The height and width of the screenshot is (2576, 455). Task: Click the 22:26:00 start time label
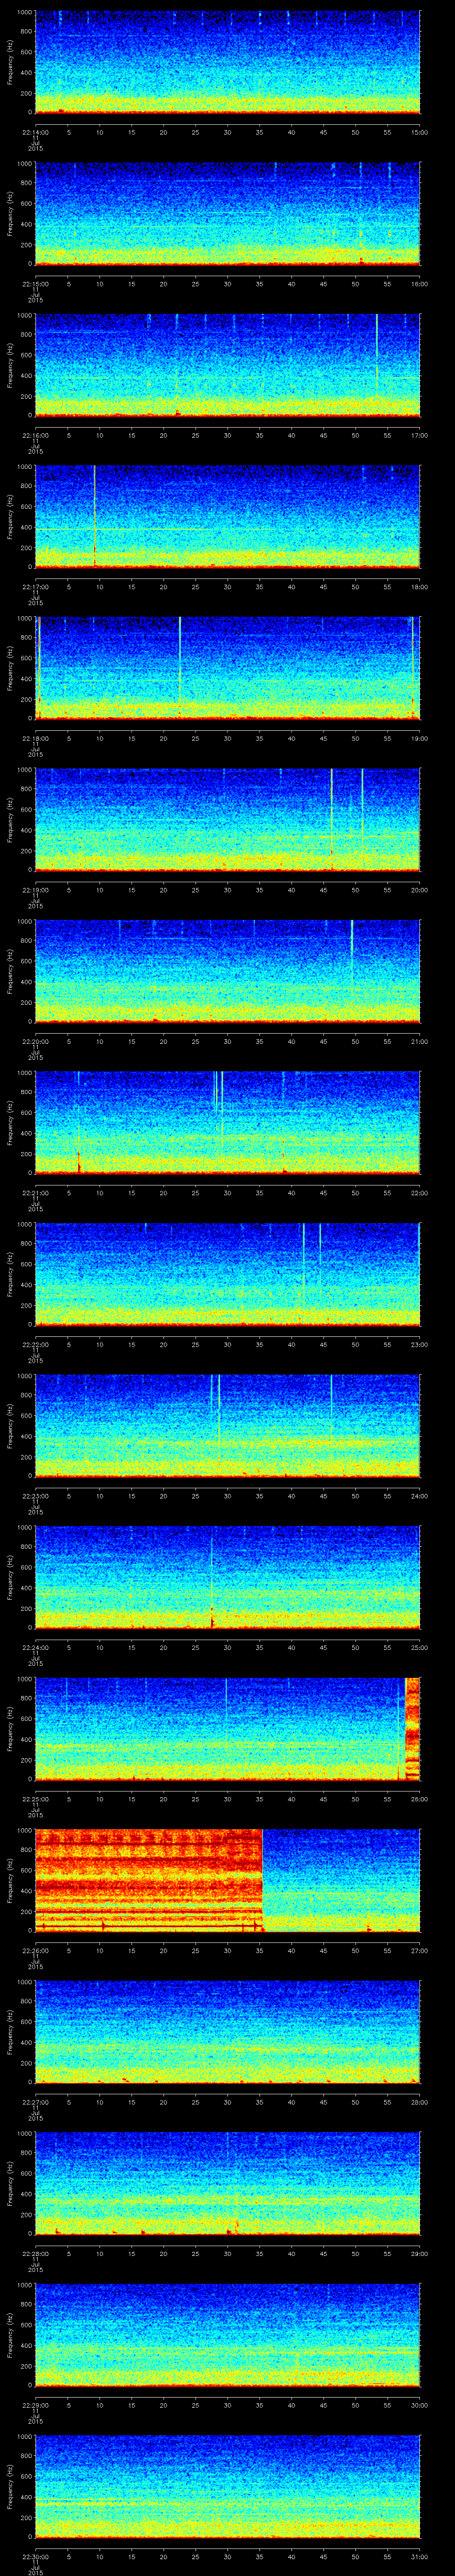point(35,1950)
